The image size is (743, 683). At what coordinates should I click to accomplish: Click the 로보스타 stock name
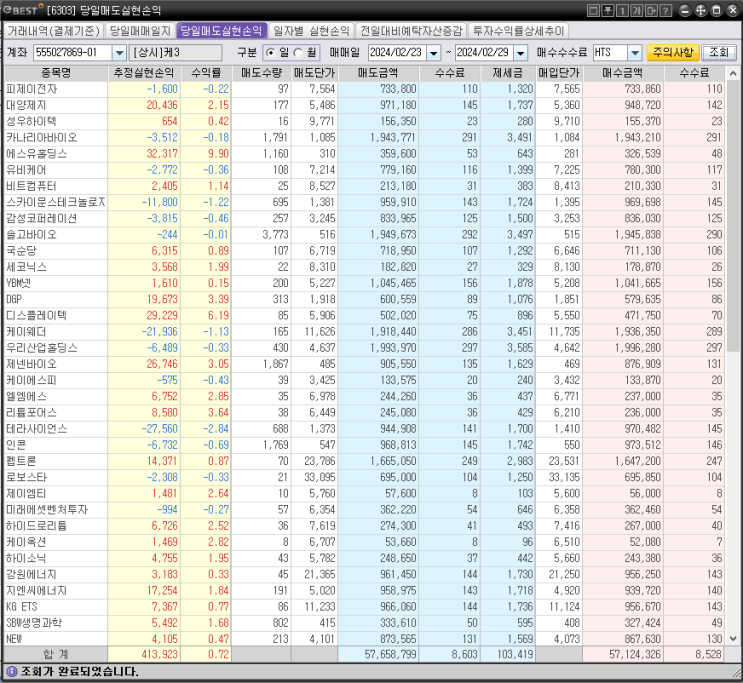point(27,477)
